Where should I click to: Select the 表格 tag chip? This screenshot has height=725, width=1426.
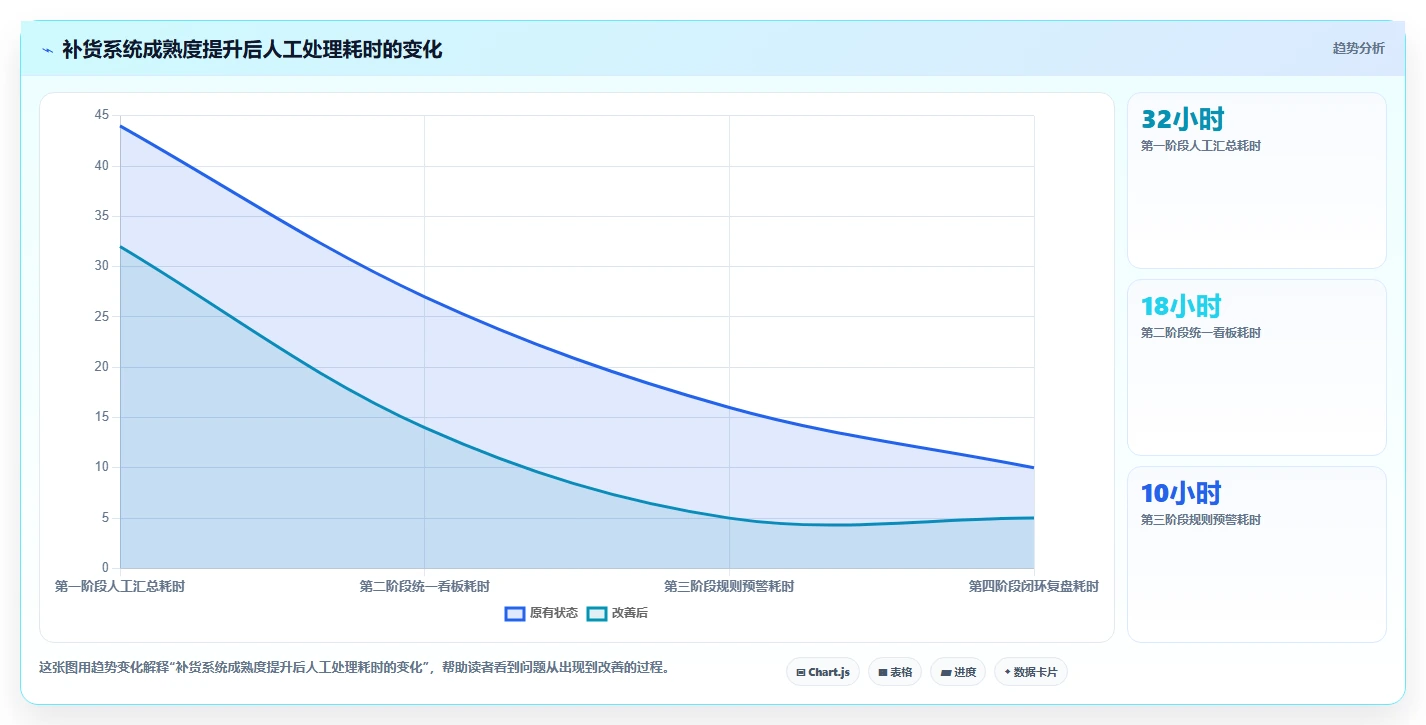(x=895, y=672)
